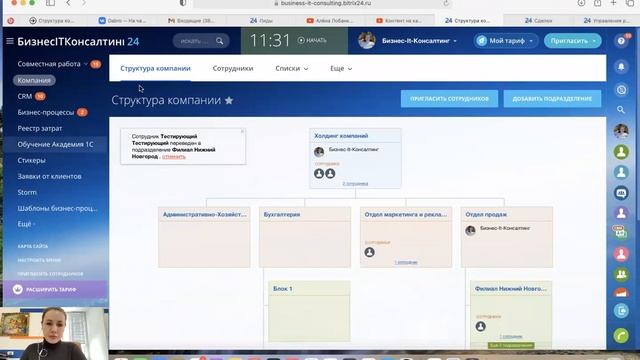
Task: Open Обучение Академия 1С item
Action: point(55,144)
